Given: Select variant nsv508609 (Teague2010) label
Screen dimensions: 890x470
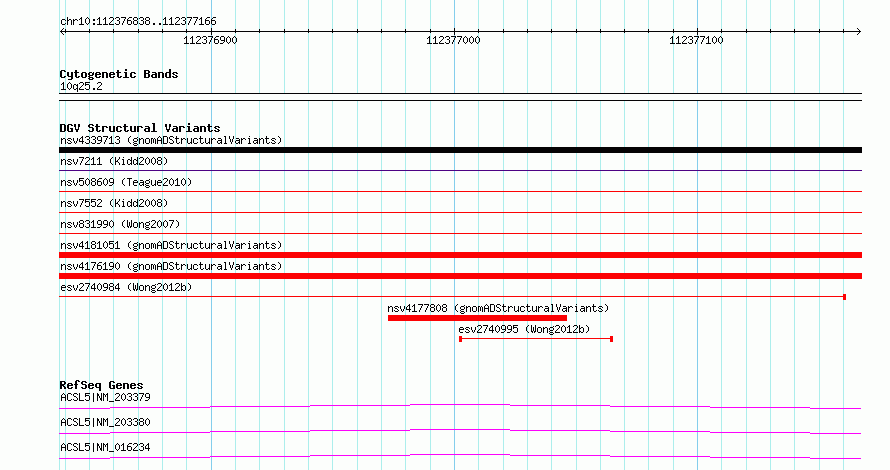Looking at the screenshot, I should point(126,182).
